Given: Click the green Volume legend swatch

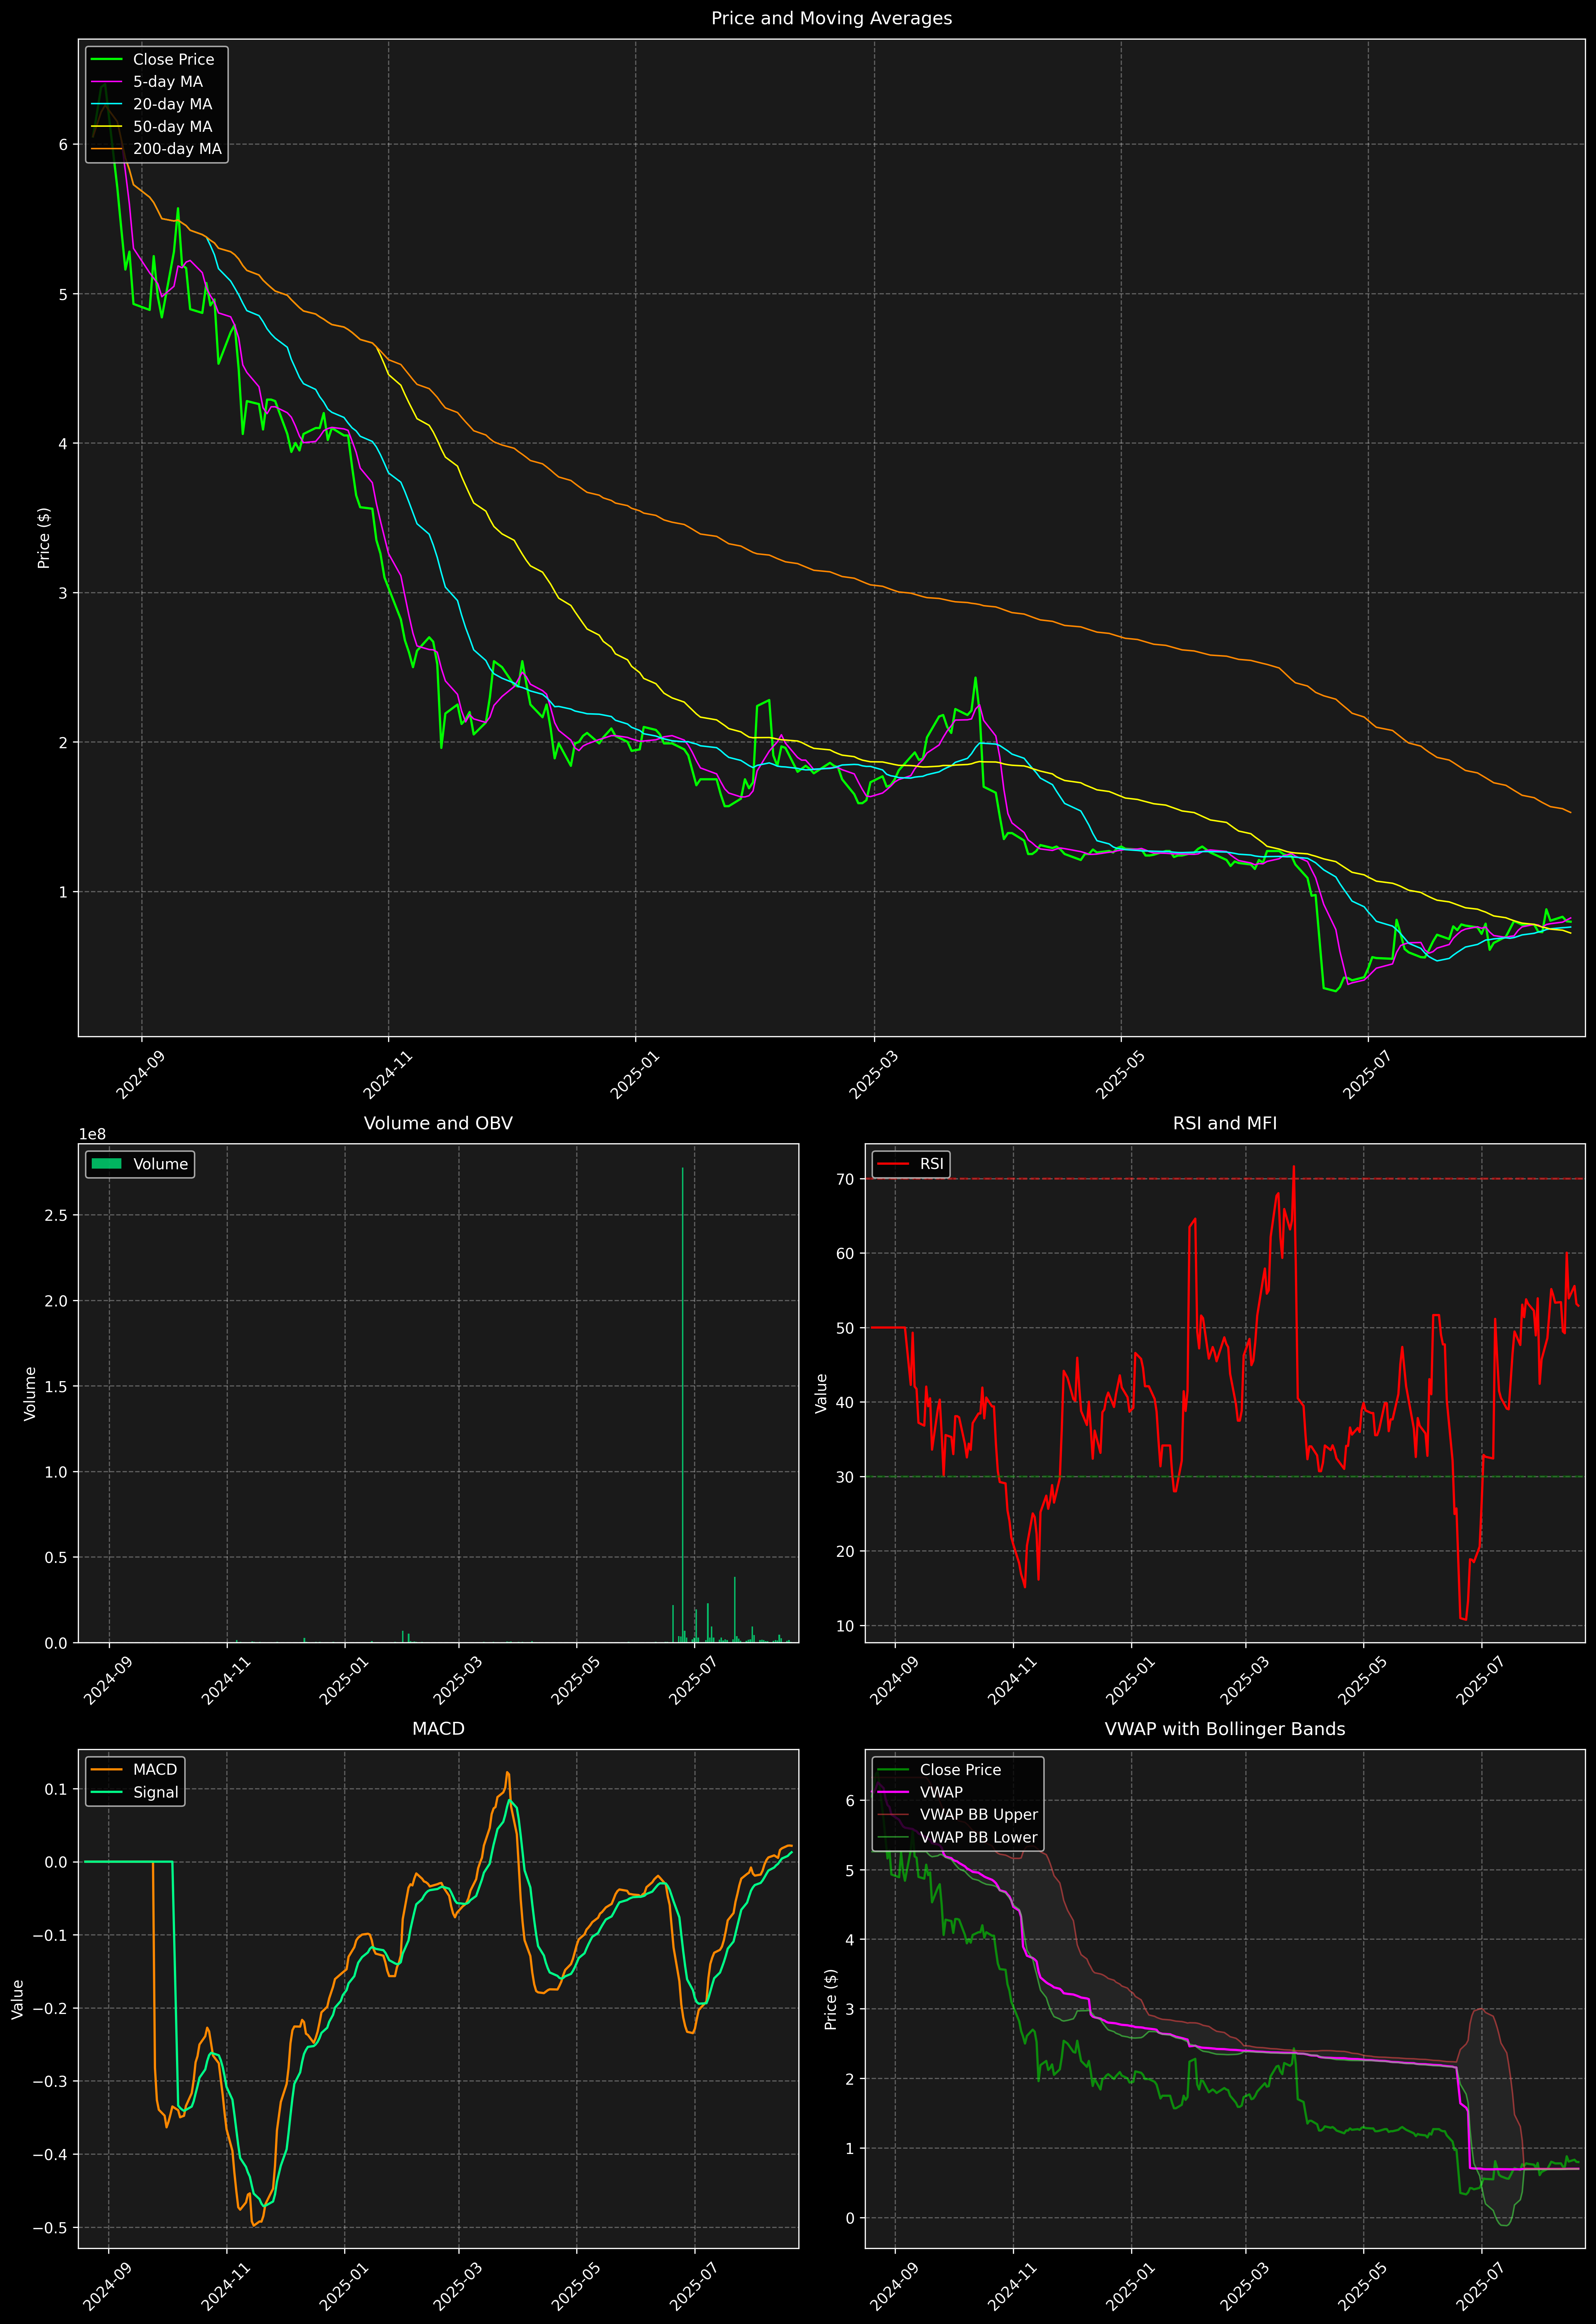Looking at the screenshot, I should pos(106,1164).
